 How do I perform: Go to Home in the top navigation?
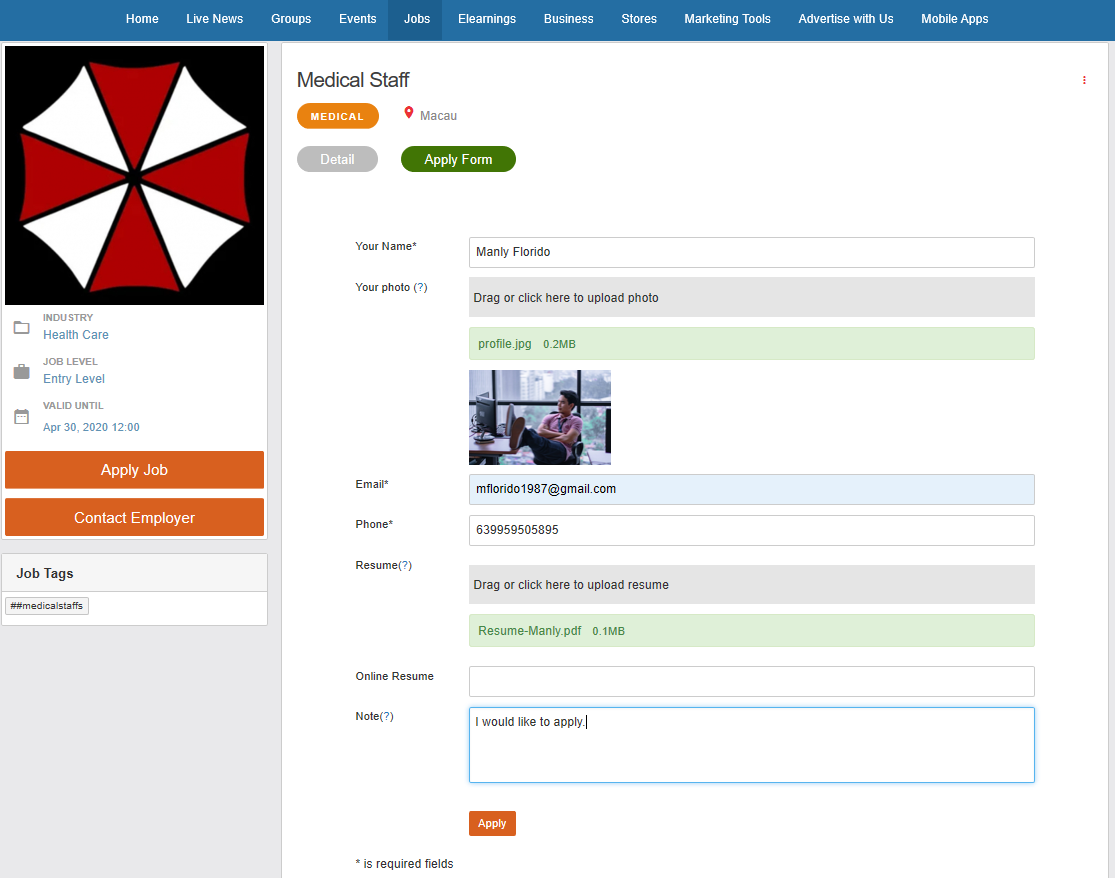(142, 19)
